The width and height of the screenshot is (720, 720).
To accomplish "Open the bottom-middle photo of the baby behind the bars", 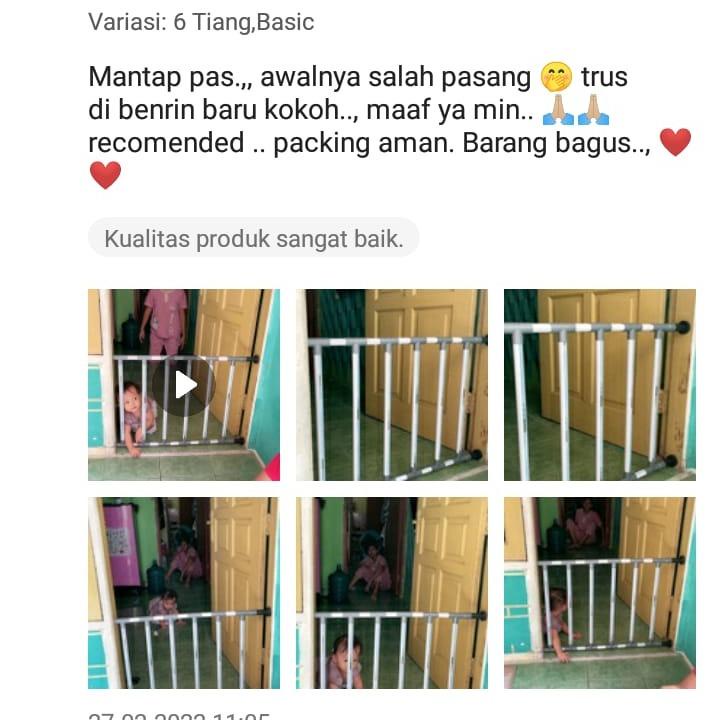I will pyautogui.click(x=392, y=593).
